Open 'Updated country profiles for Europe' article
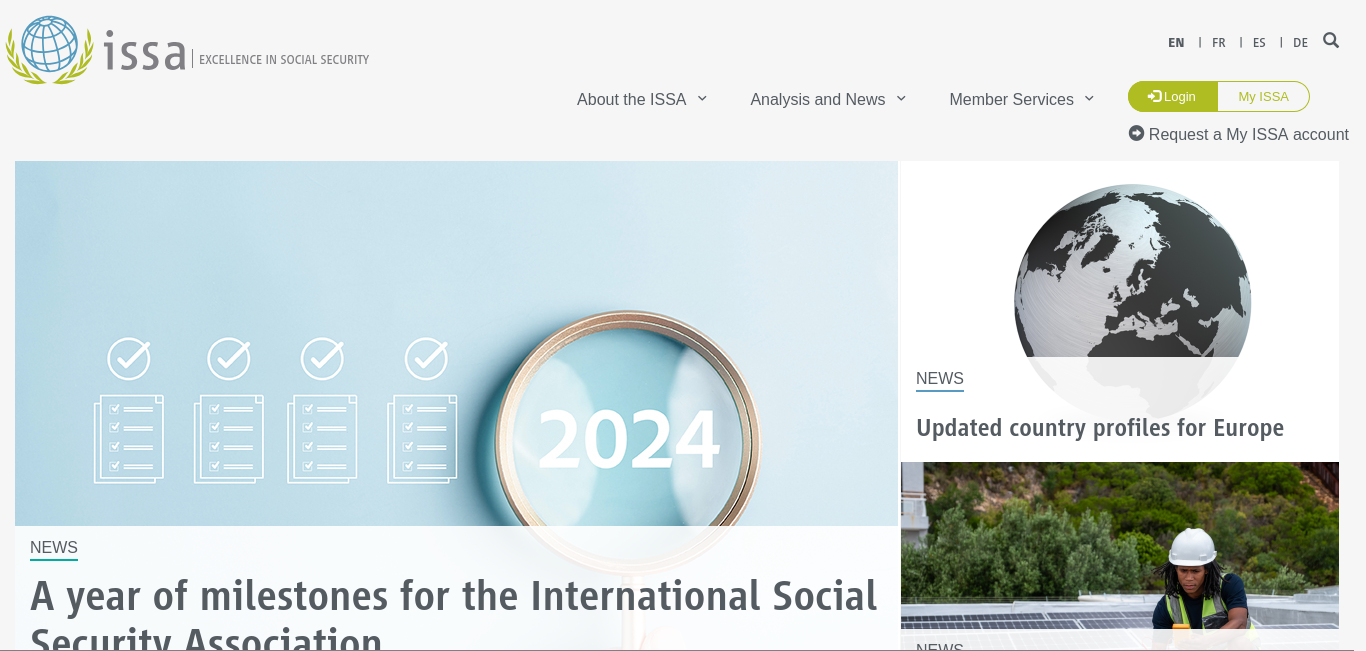The height and width of the screenshot is (651, 1366). point(1100,428)
